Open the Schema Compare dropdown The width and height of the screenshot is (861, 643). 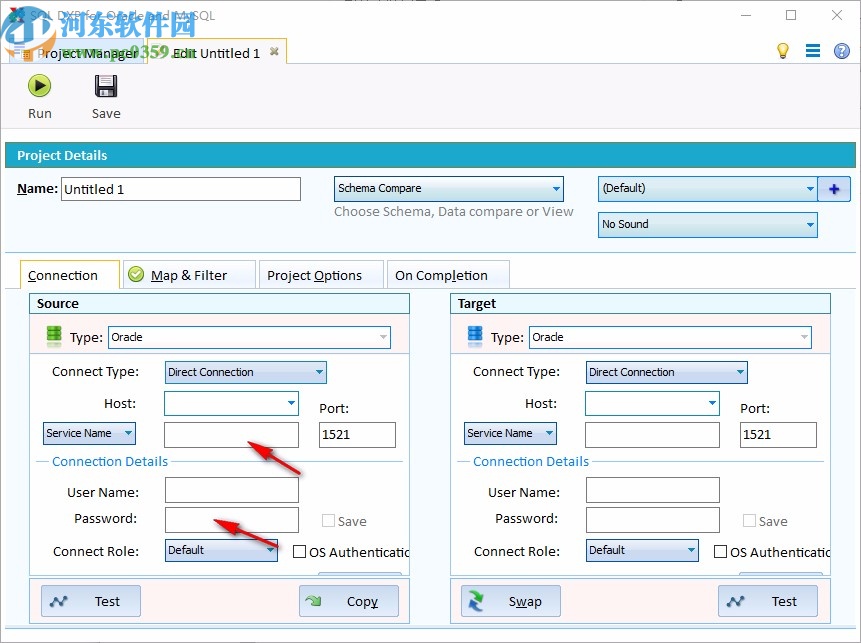(x=557, y=188)
